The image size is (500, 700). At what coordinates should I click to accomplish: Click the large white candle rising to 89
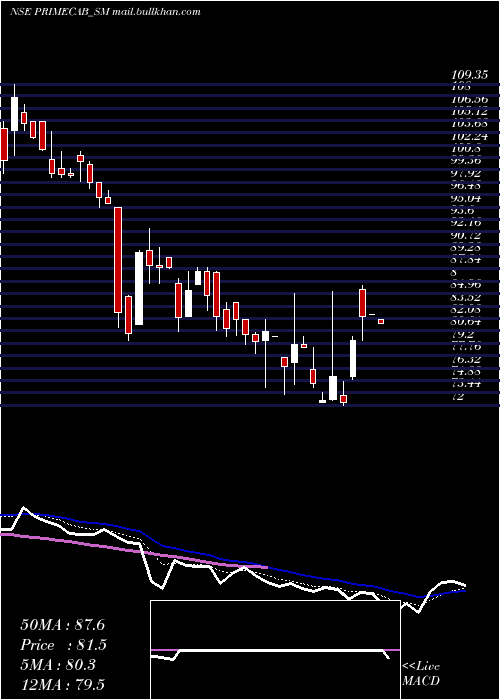click(139, 288)
